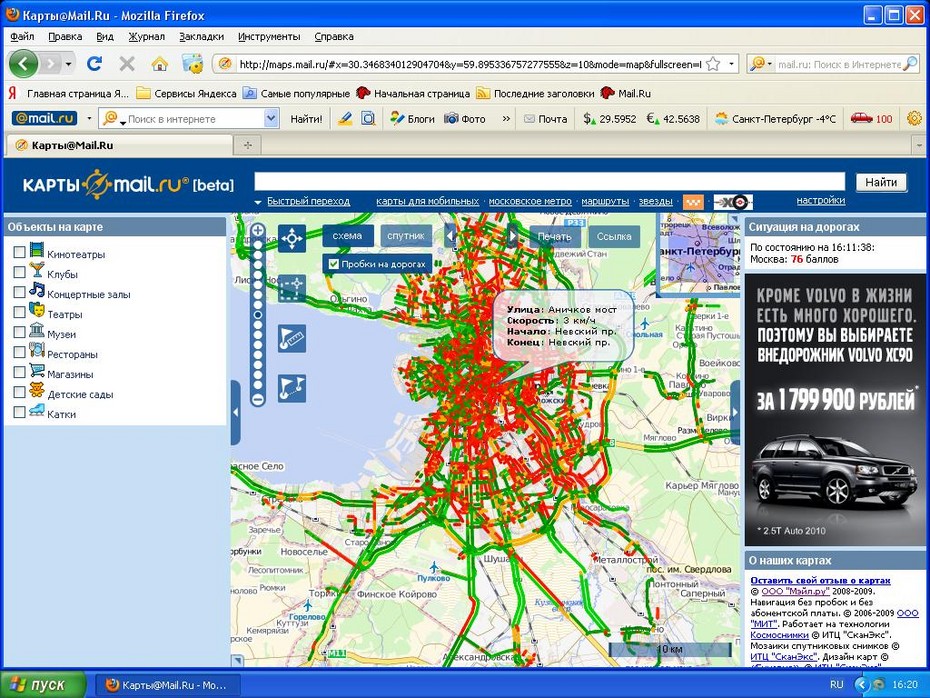Open the Закладки menu

pyautogui.click(x=201, y=36)
